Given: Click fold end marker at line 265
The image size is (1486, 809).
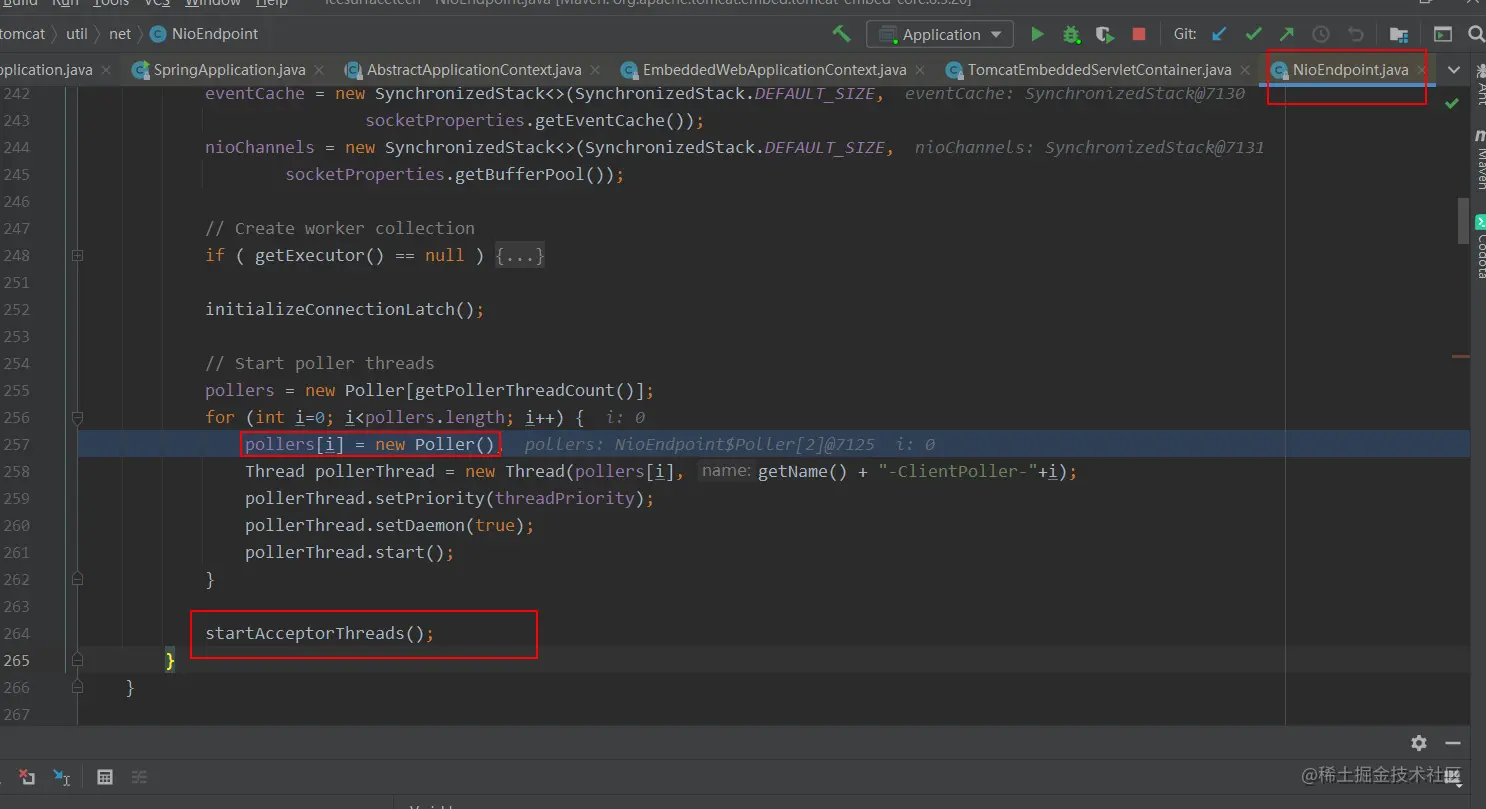Looking at the screenshot, I should coord(77,660).
